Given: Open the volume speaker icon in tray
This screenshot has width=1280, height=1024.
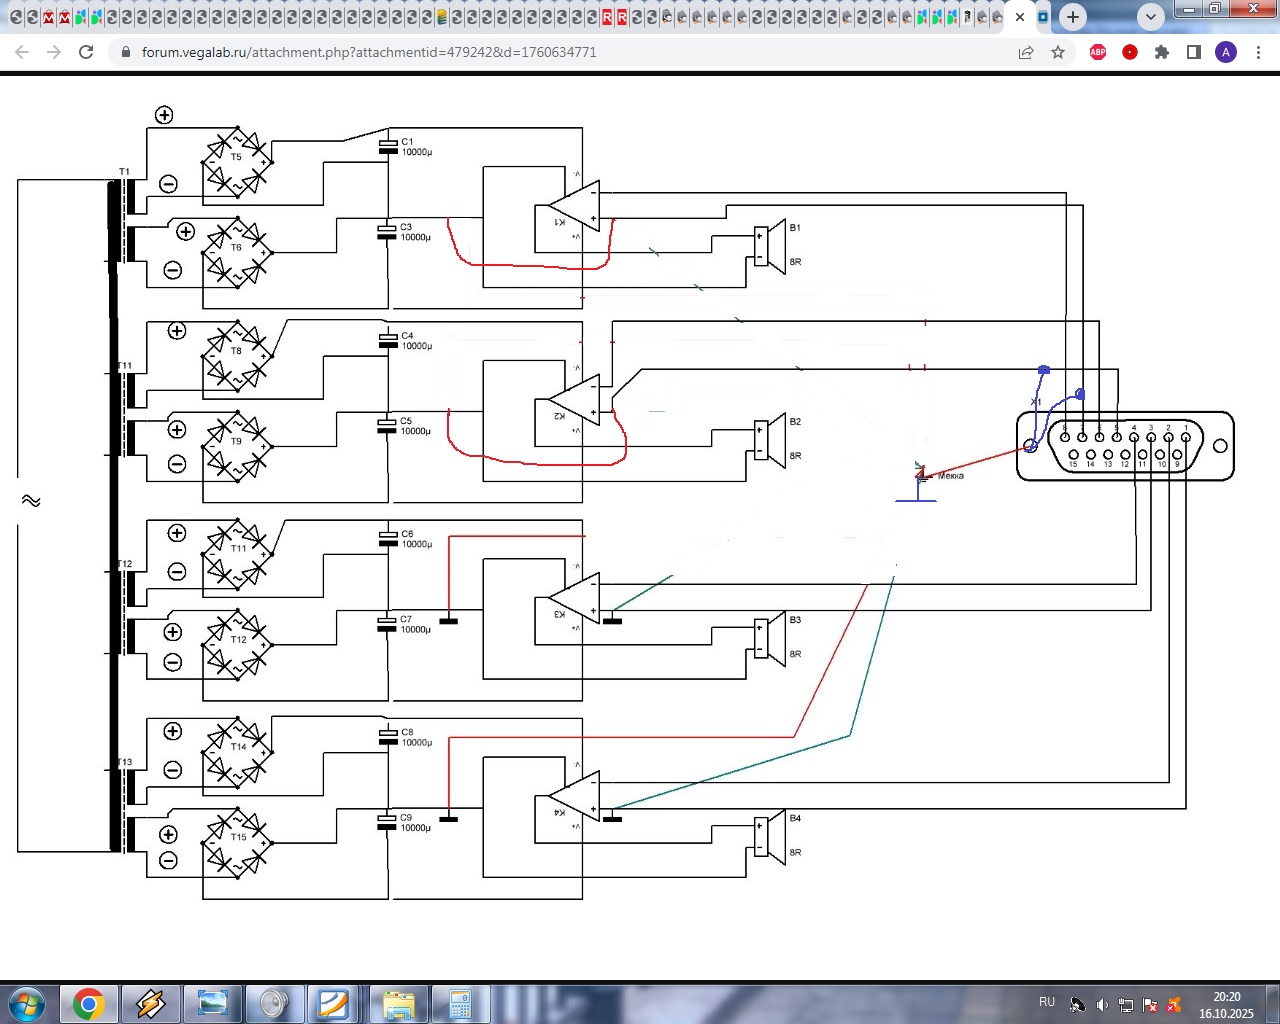Looking at the screenshot, I should (x=1102, y=1005).
